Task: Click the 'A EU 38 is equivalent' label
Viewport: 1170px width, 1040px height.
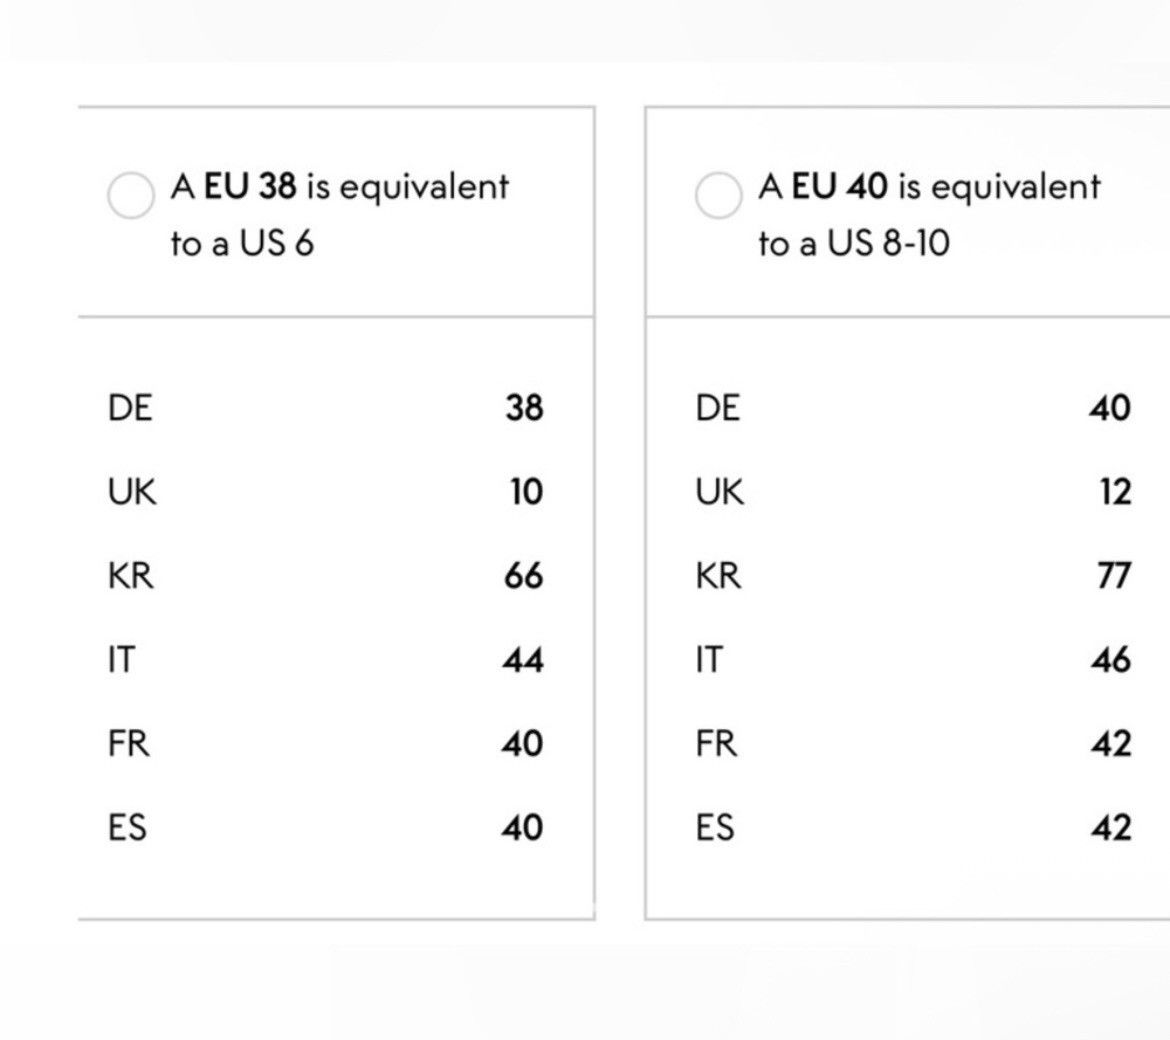Action: [x=340, y=187]
